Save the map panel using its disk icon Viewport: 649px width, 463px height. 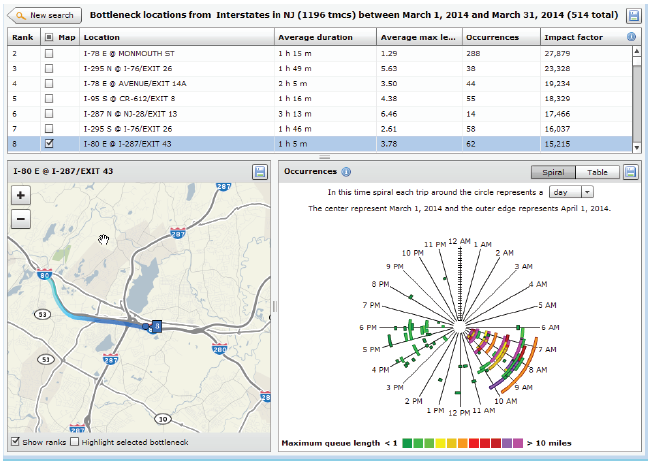(260, 172)
